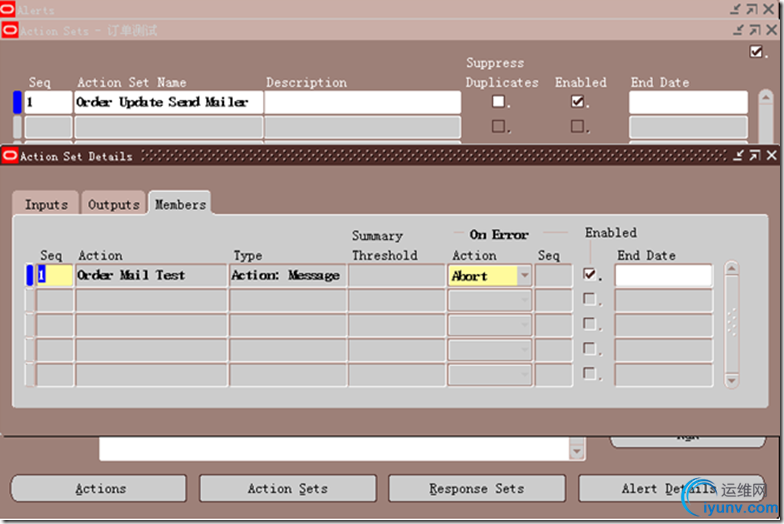Open the Inputs tab
The height and width of the screenshot is (524, 784).
coord(46,204)
